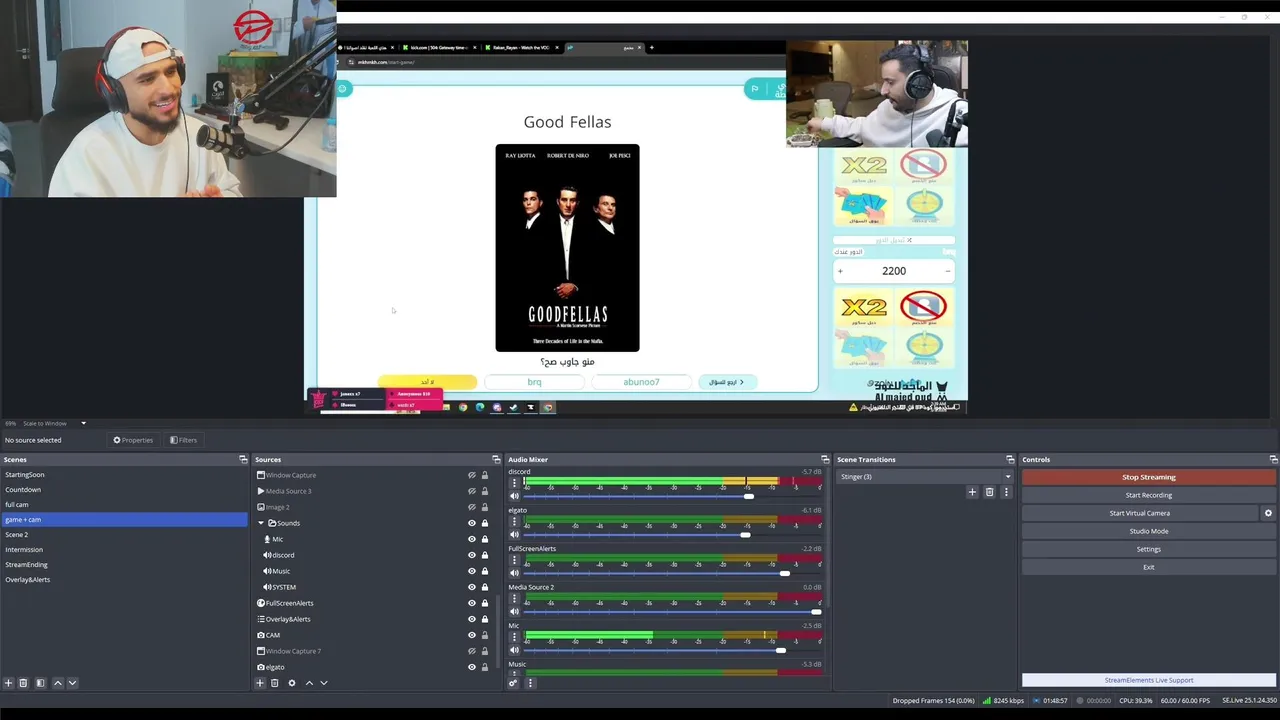Hide the CAM source eye icon
Screen dimensions: 1280x720
click(x=472, y=635)
